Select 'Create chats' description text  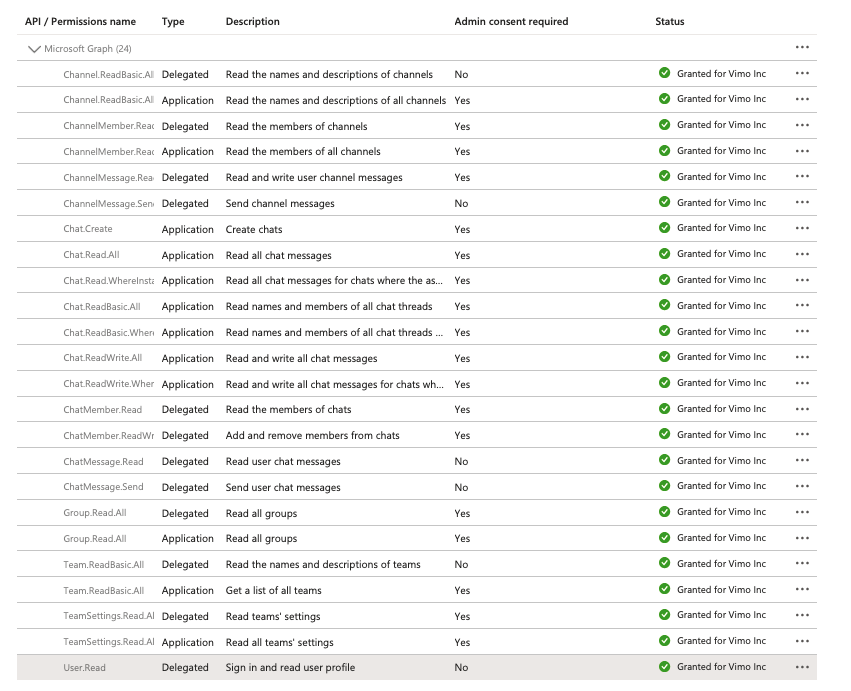pyautogui.click(x=254, y=230)
